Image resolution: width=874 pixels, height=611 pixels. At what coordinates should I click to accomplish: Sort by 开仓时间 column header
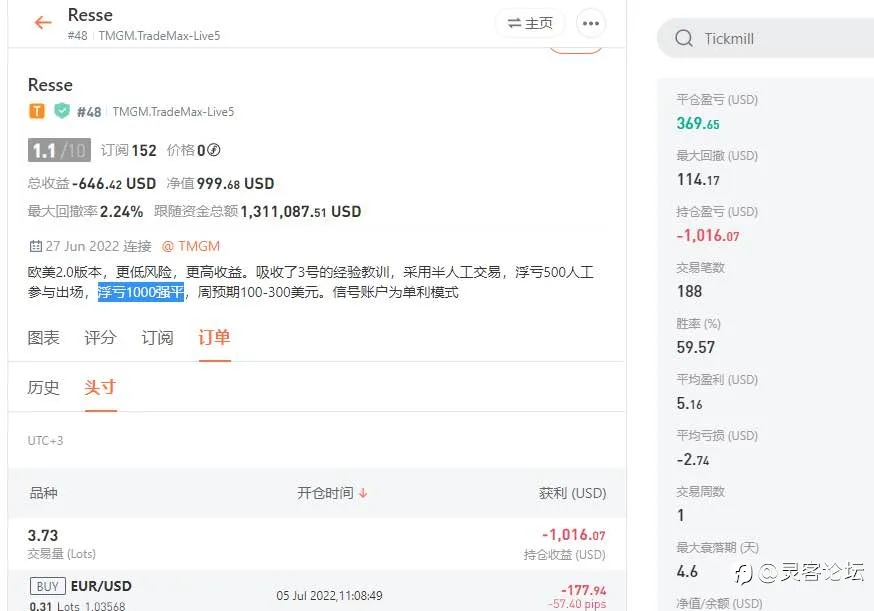326,493
